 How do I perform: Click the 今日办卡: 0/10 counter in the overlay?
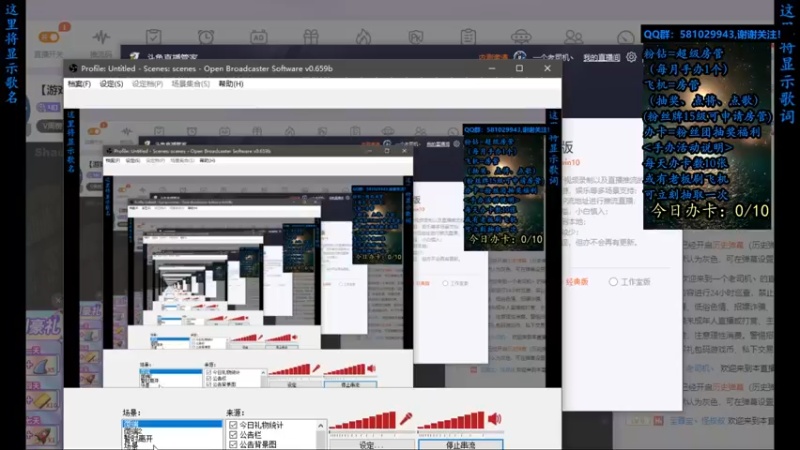point(710,210)
